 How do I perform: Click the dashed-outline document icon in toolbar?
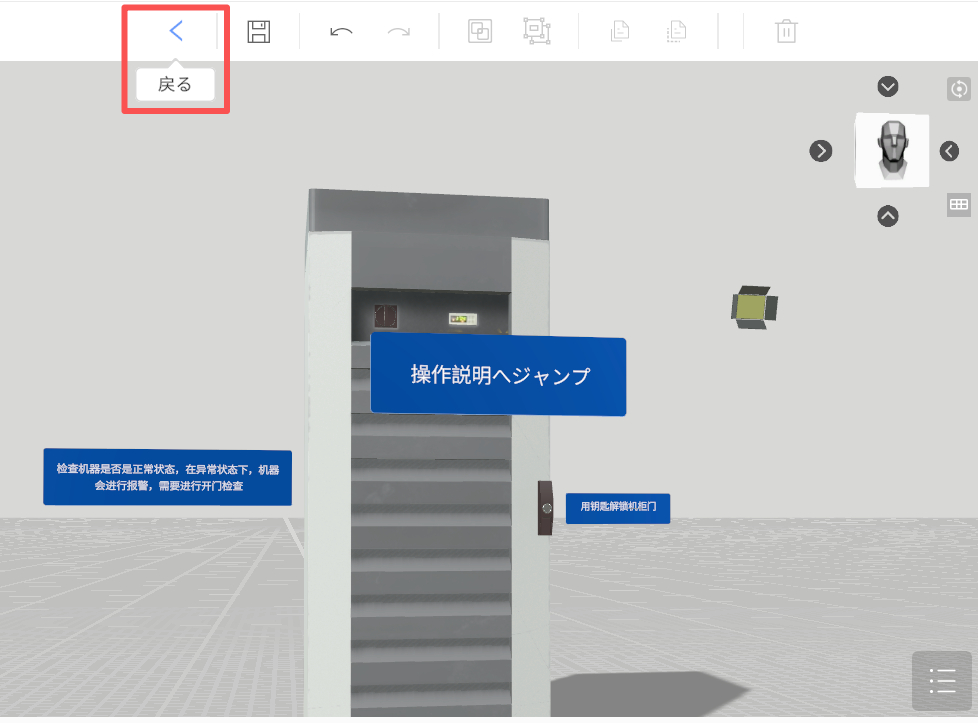tap(677, 32)
